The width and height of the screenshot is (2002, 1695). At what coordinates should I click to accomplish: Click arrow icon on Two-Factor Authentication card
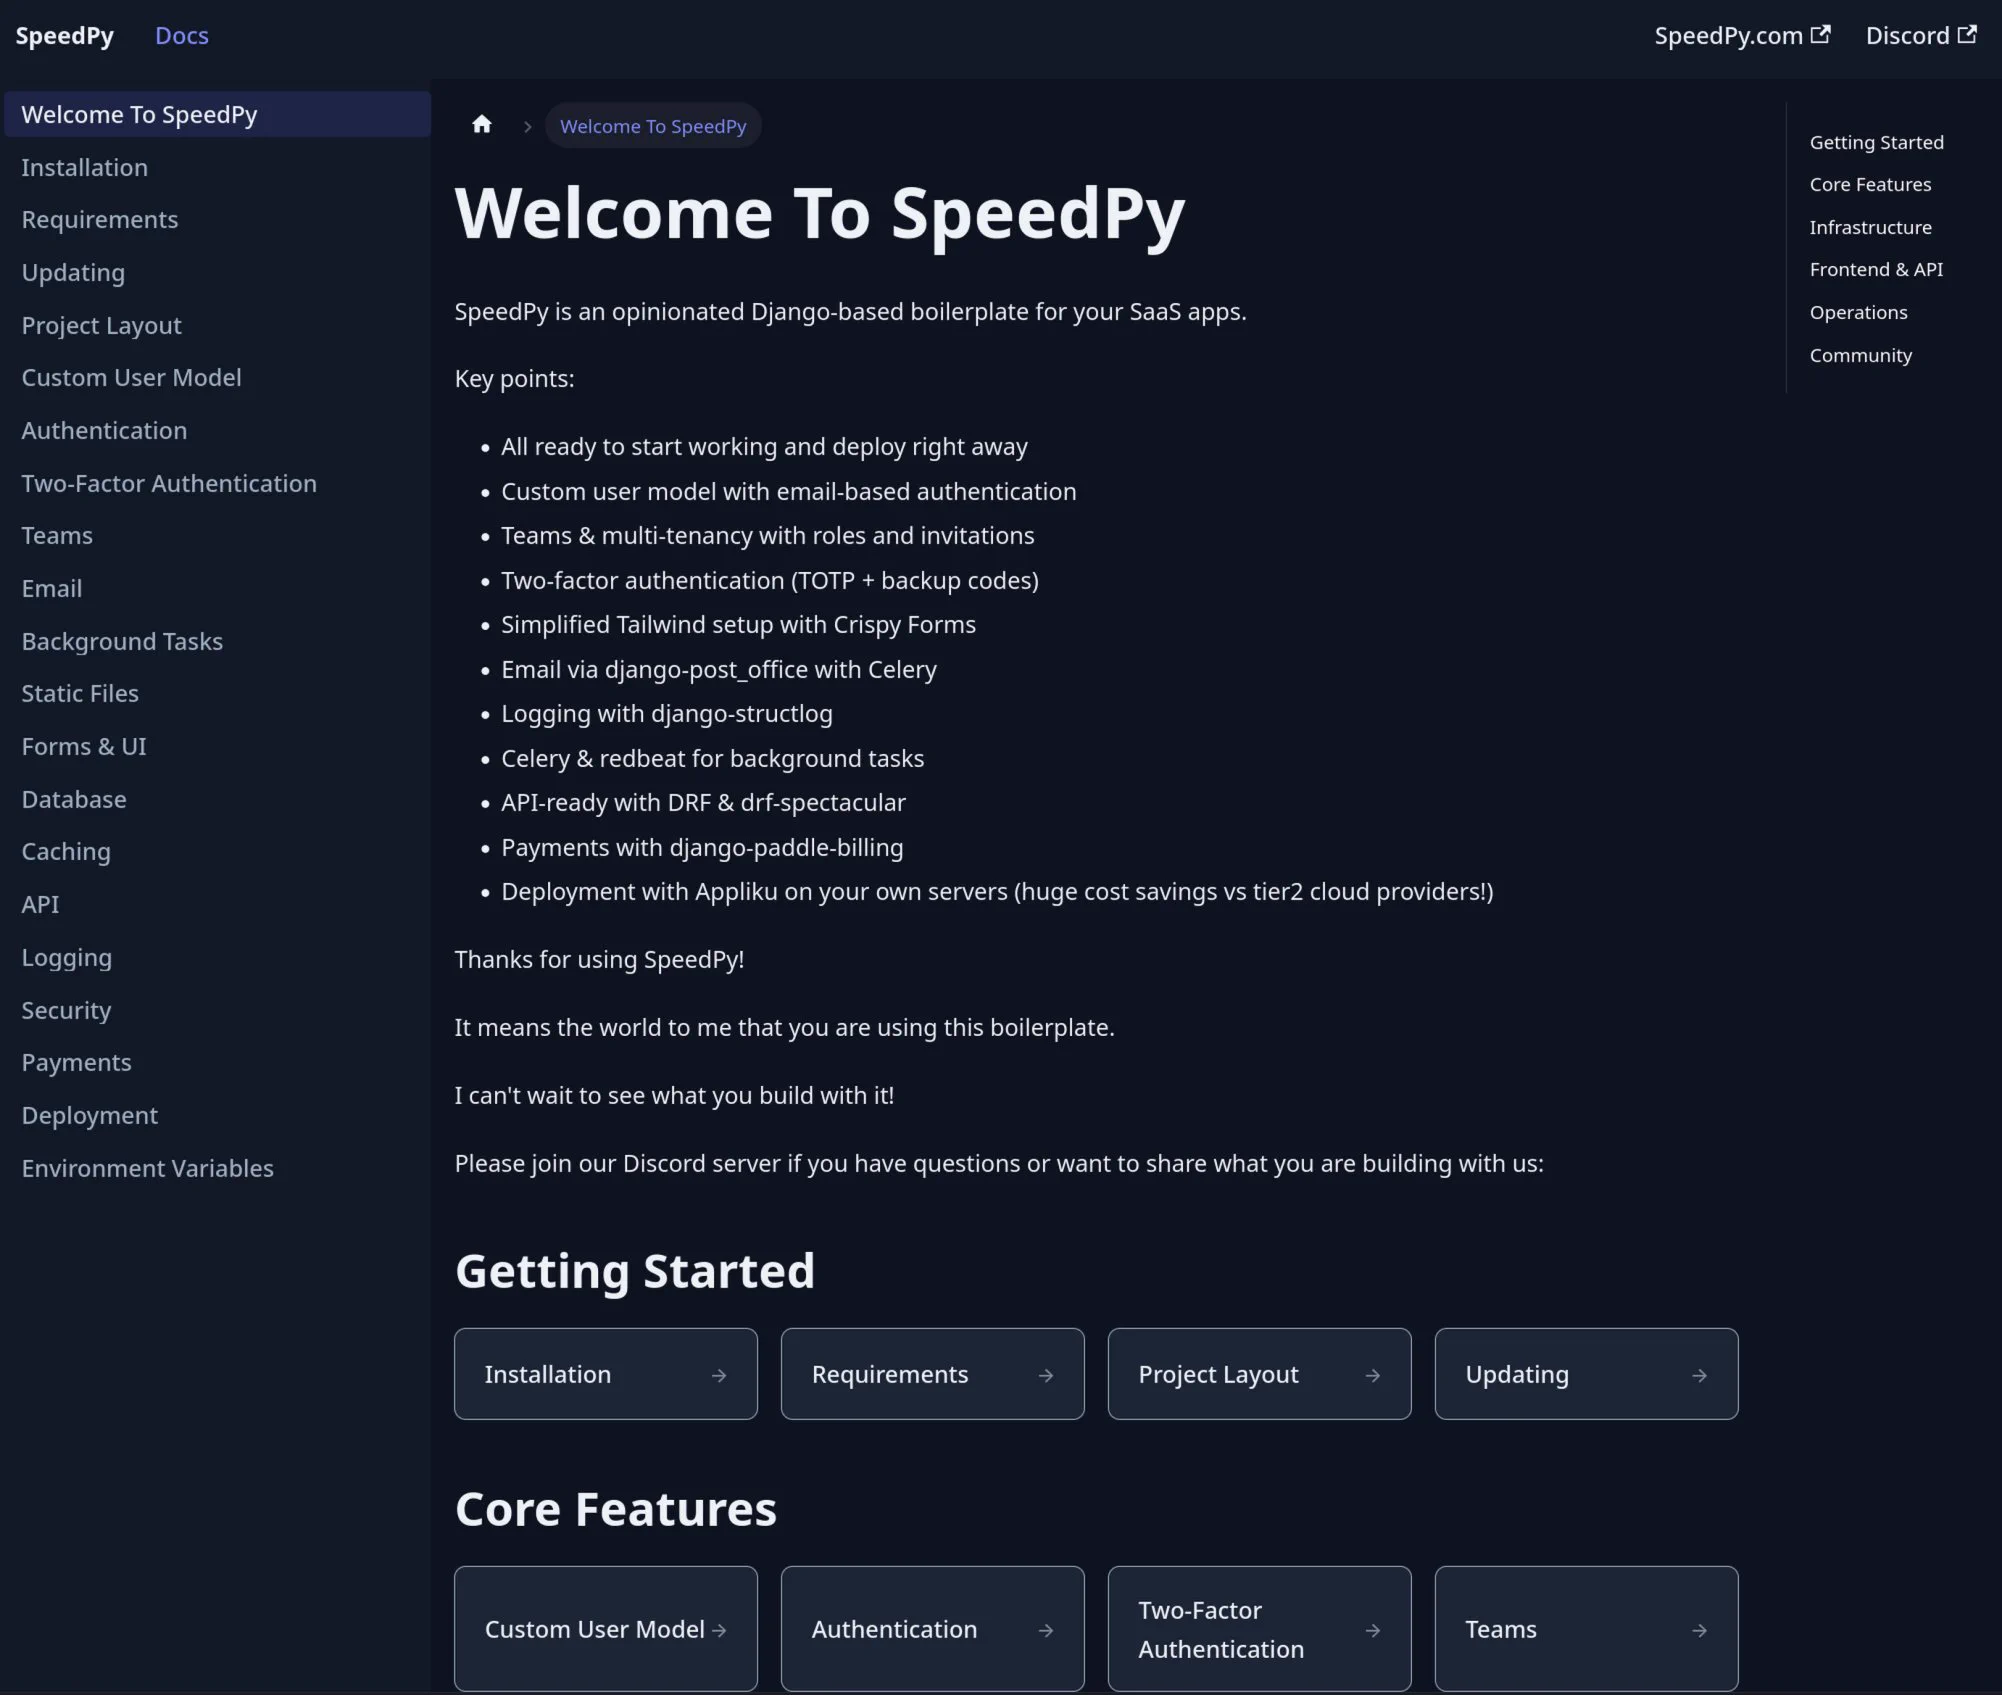(x=1373, y=1630)
